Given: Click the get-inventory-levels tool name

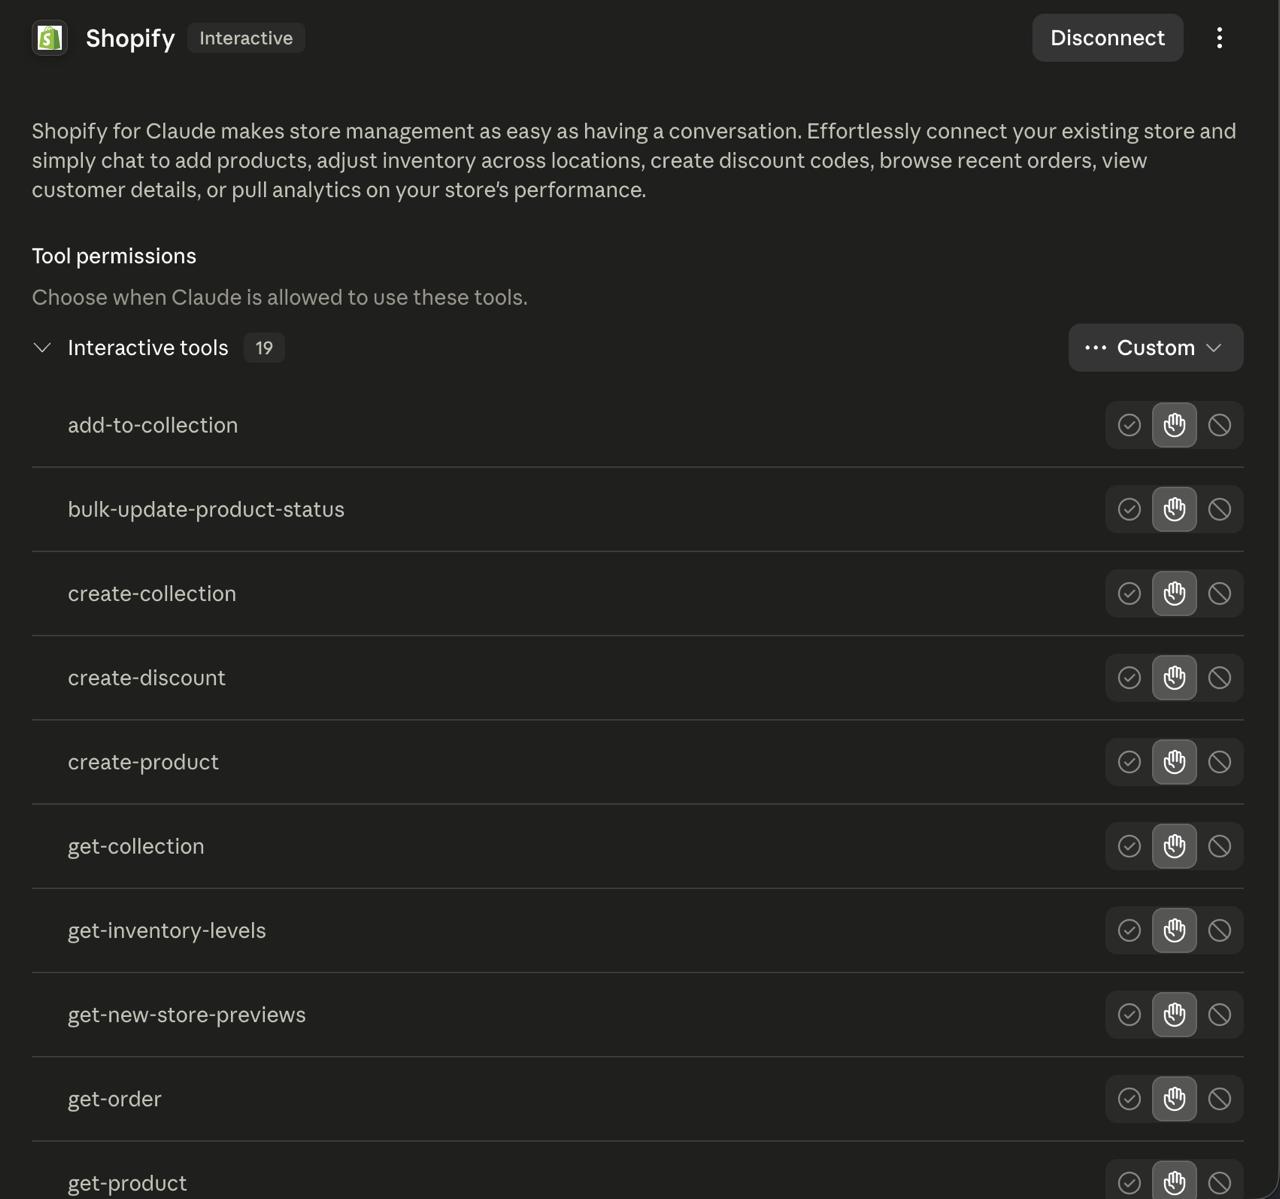Looking at the screenshot, I should click(167, 930).
